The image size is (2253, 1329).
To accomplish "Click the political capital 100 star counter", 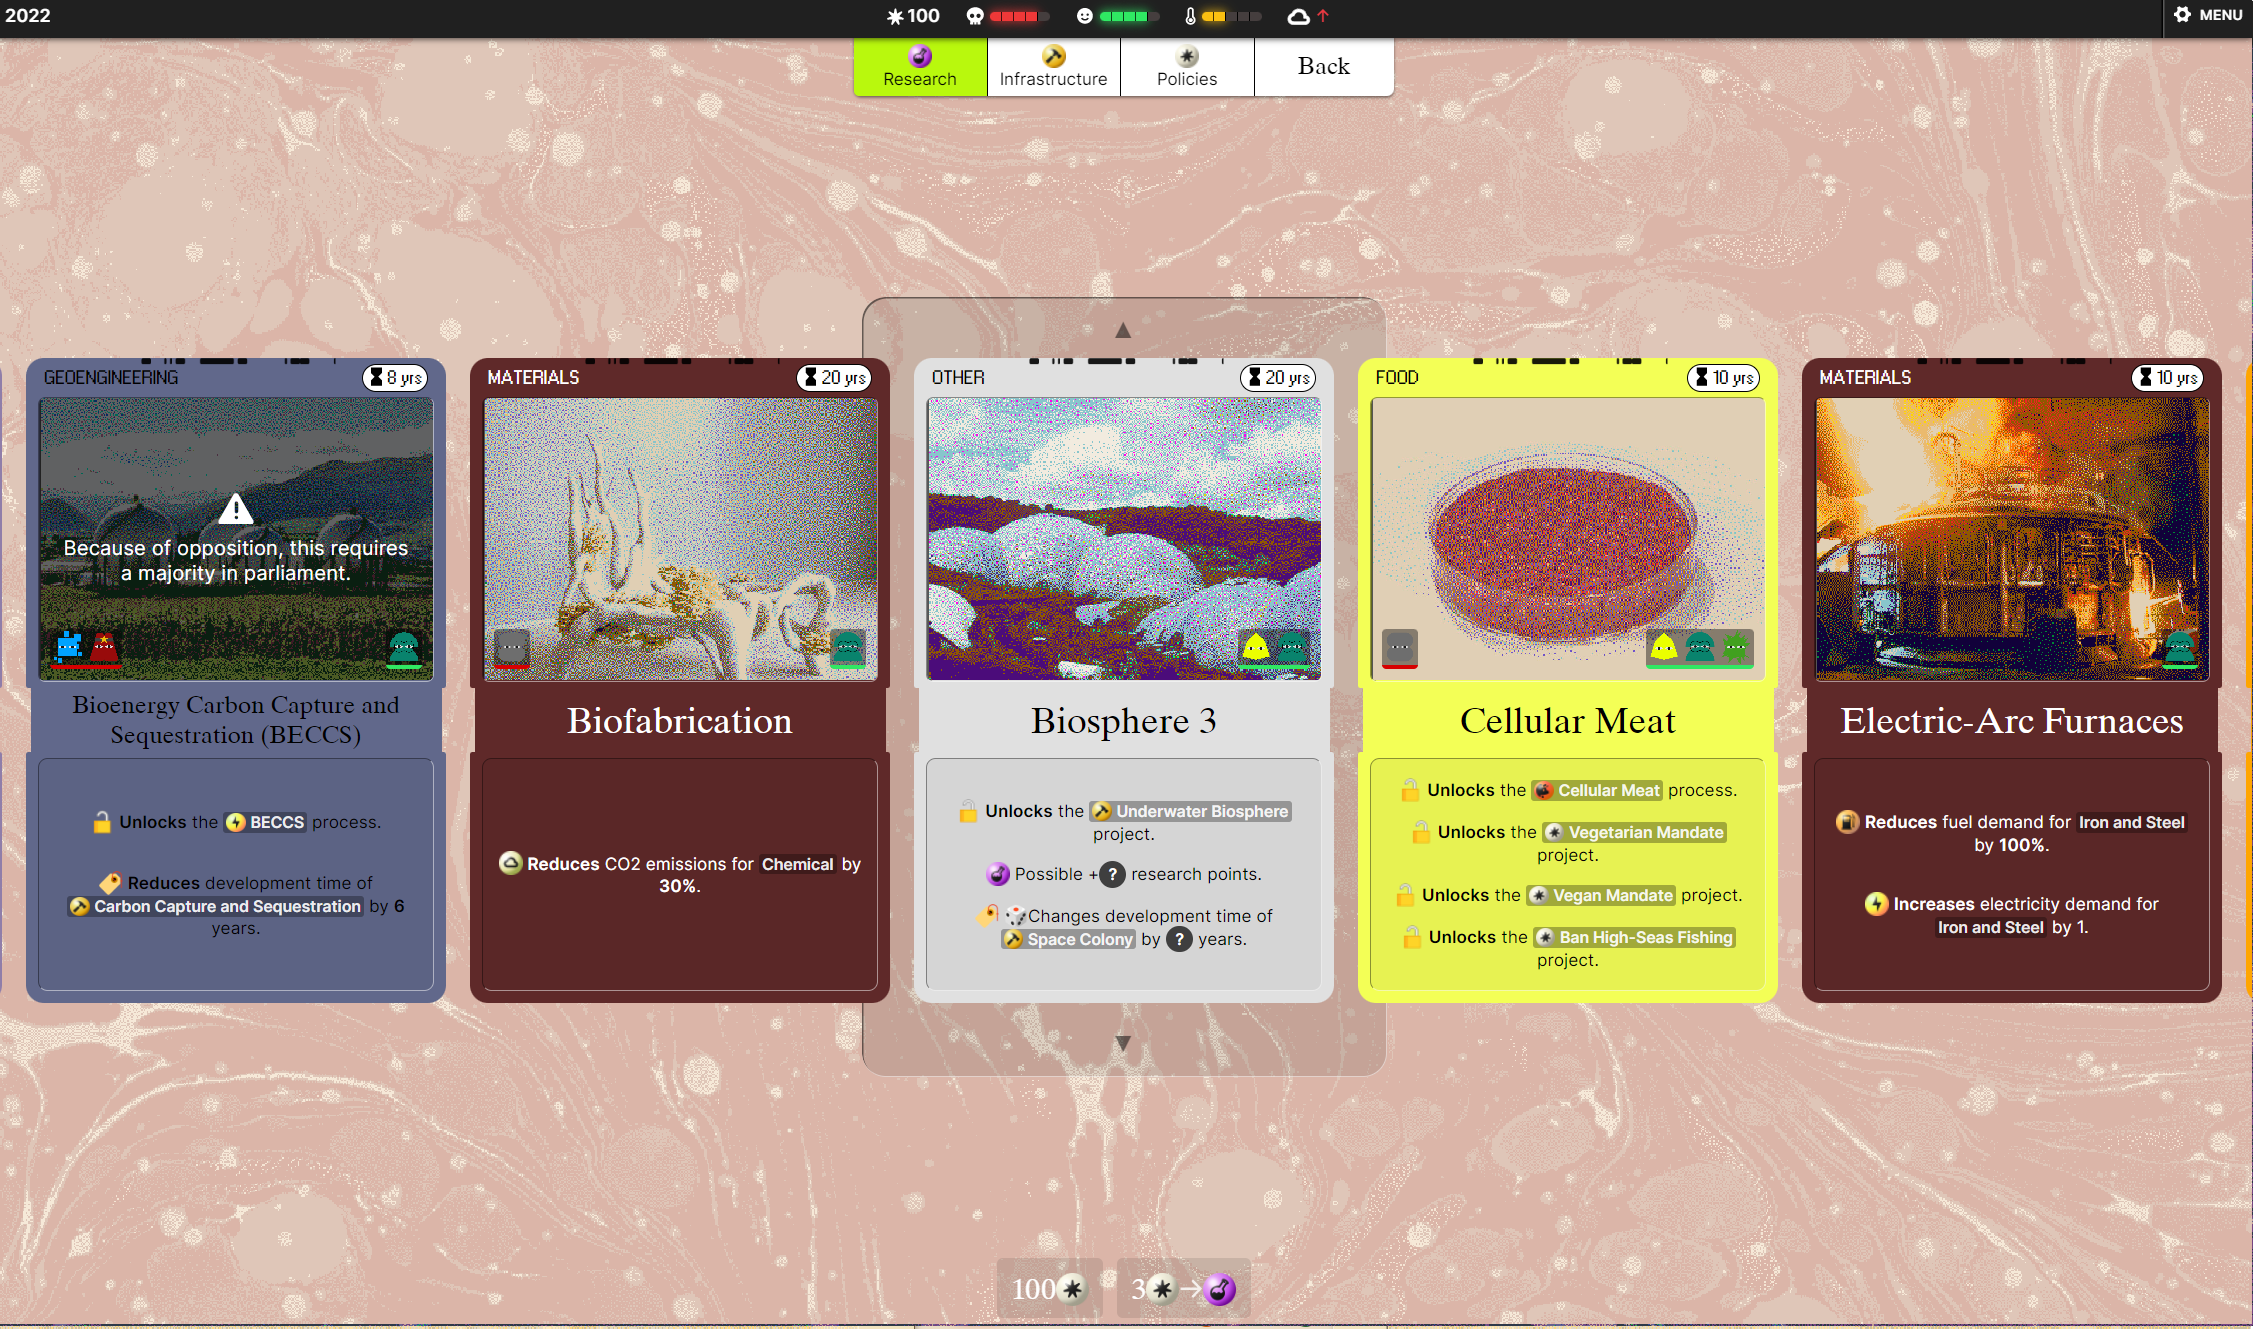I will tap(913, 16).
